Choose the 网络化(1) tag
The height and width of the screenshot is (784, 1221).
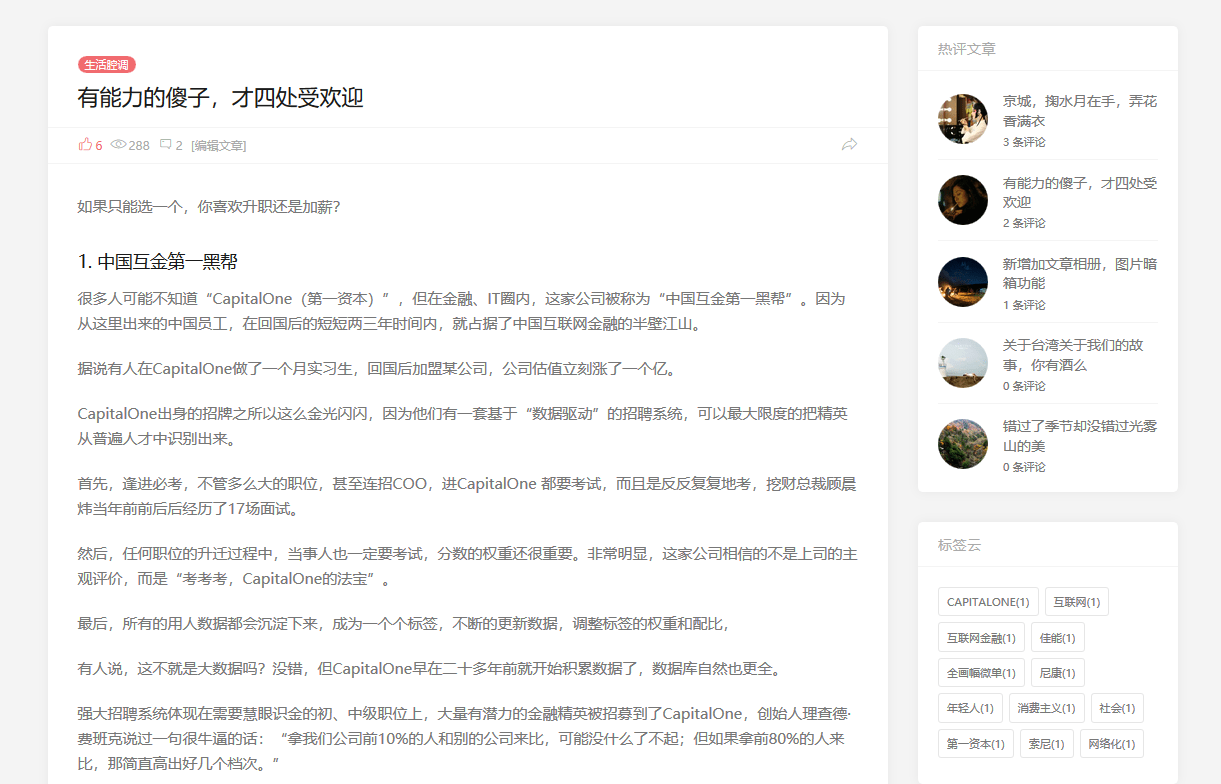coord(1112,744)
